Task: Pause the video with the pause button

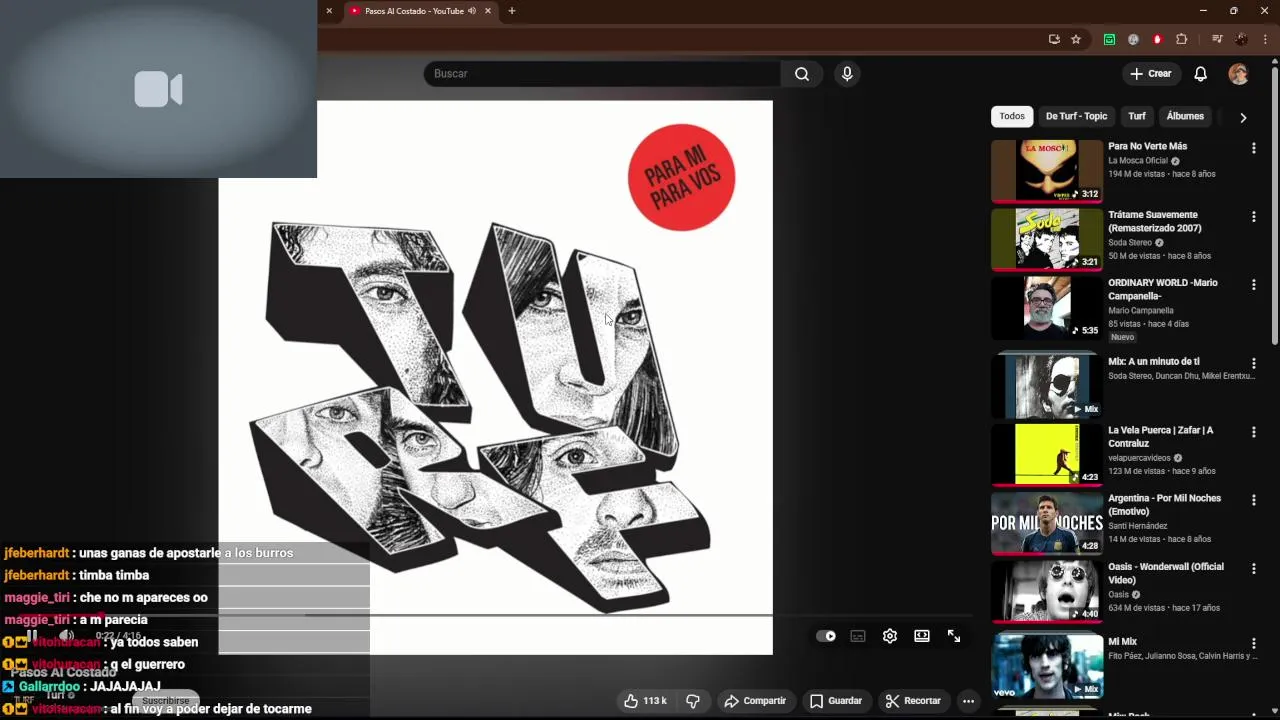Action: point(32,635)
